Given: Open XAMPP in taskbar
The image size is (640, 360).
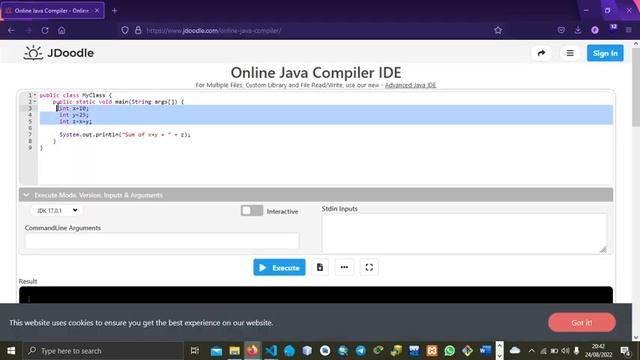Looking at the screenshot, I should 432,351.
